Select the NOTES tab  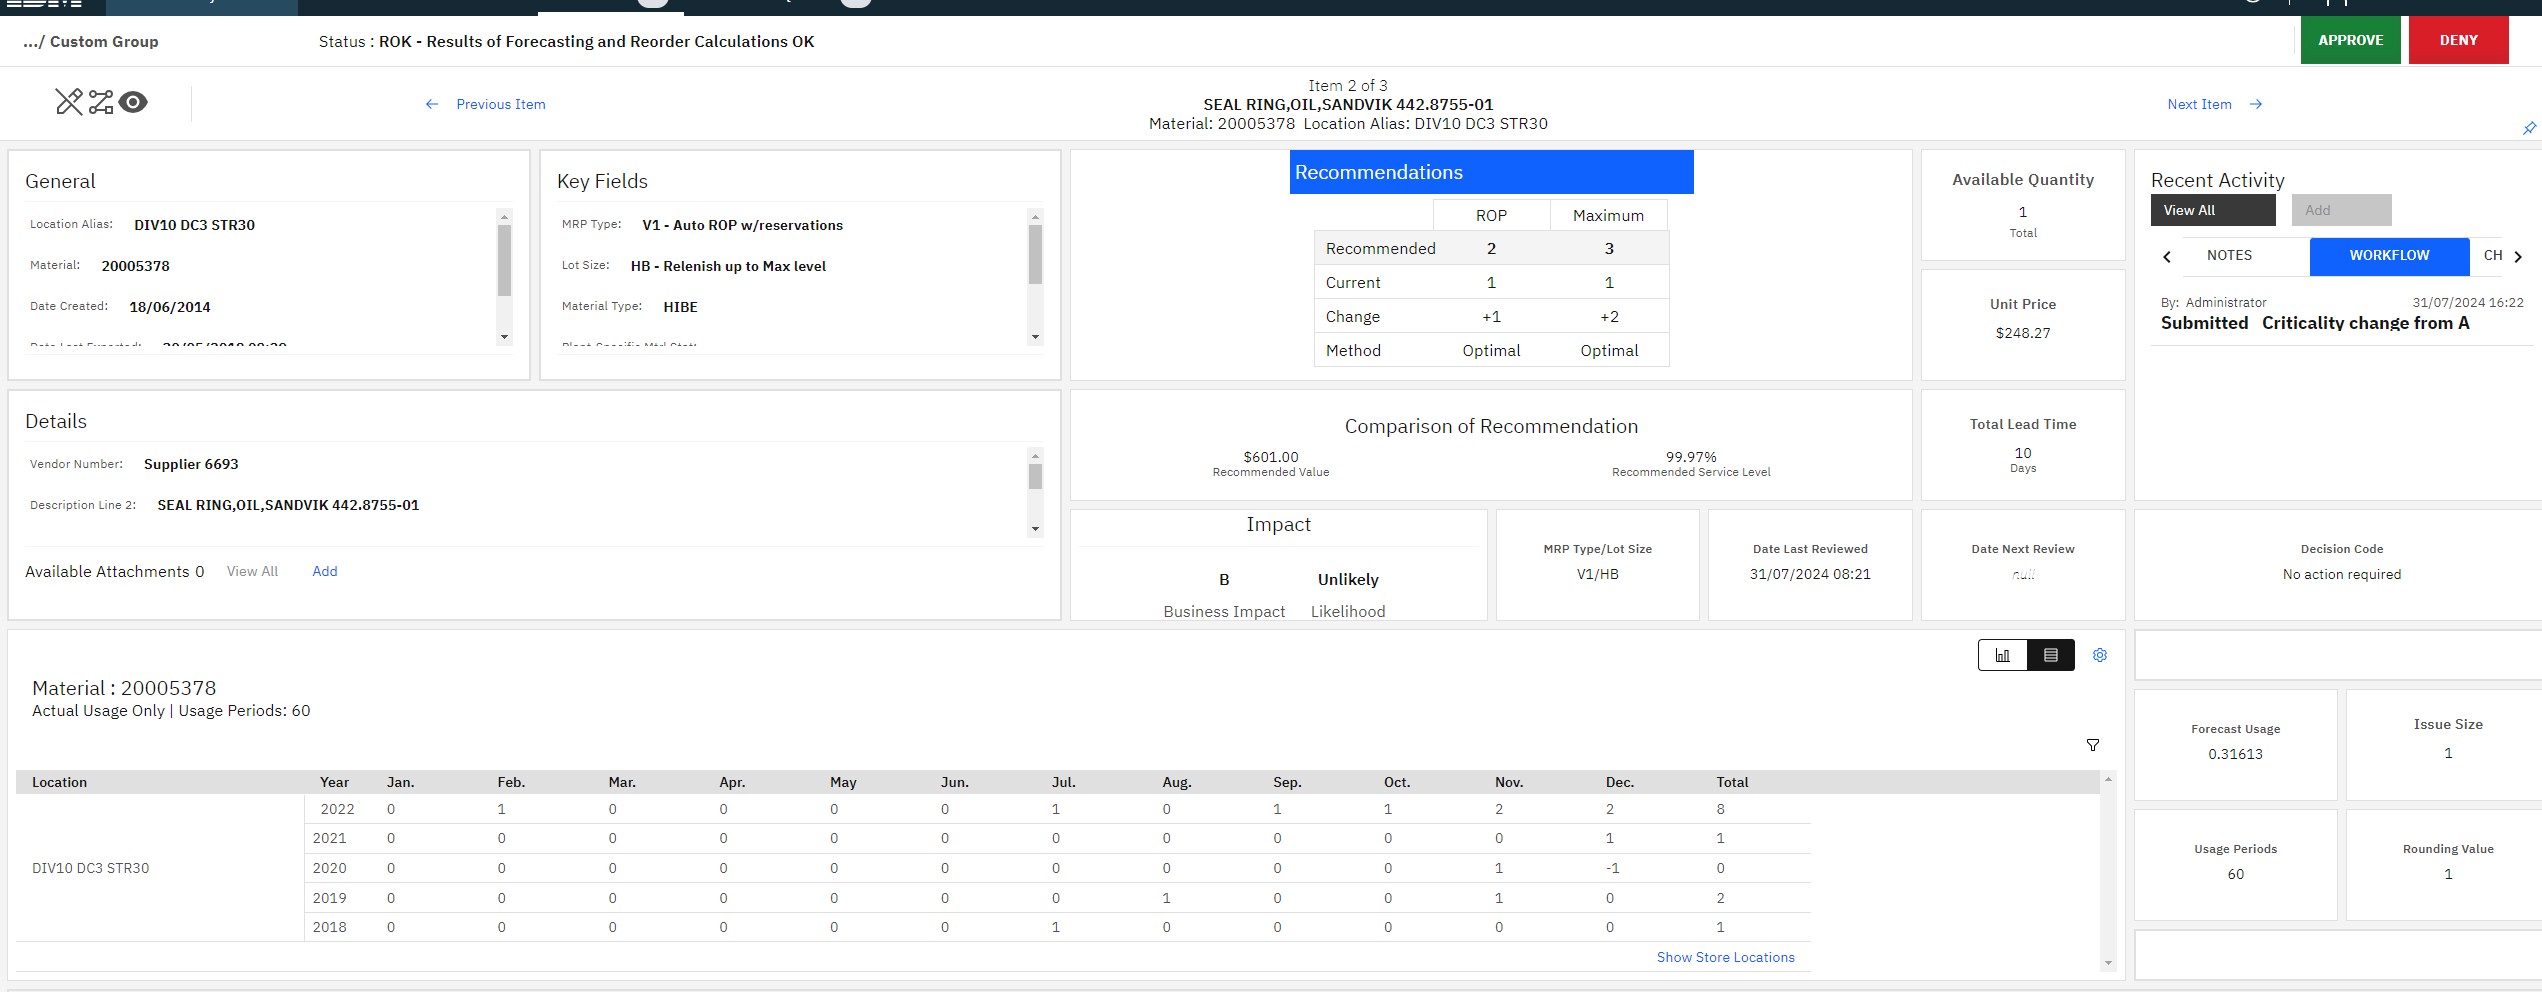click(x=2229, y=256)
